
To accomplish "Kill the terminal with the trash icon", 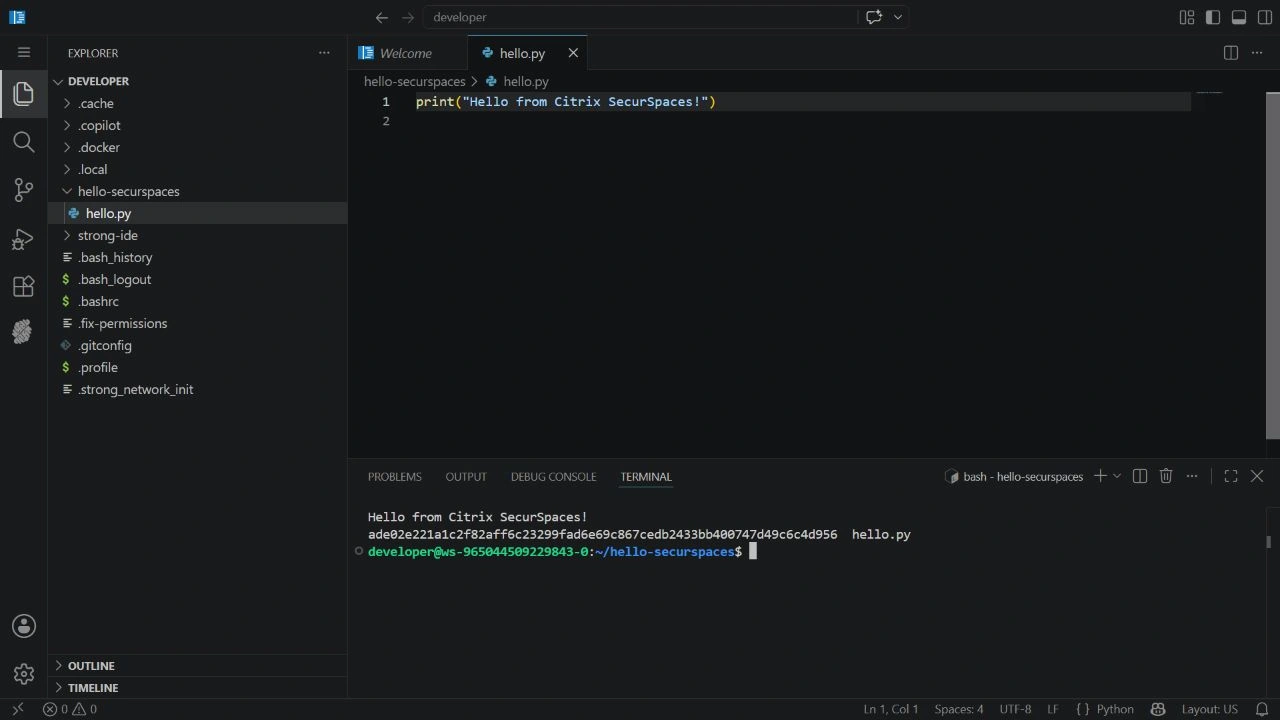I will [1166, 476].
